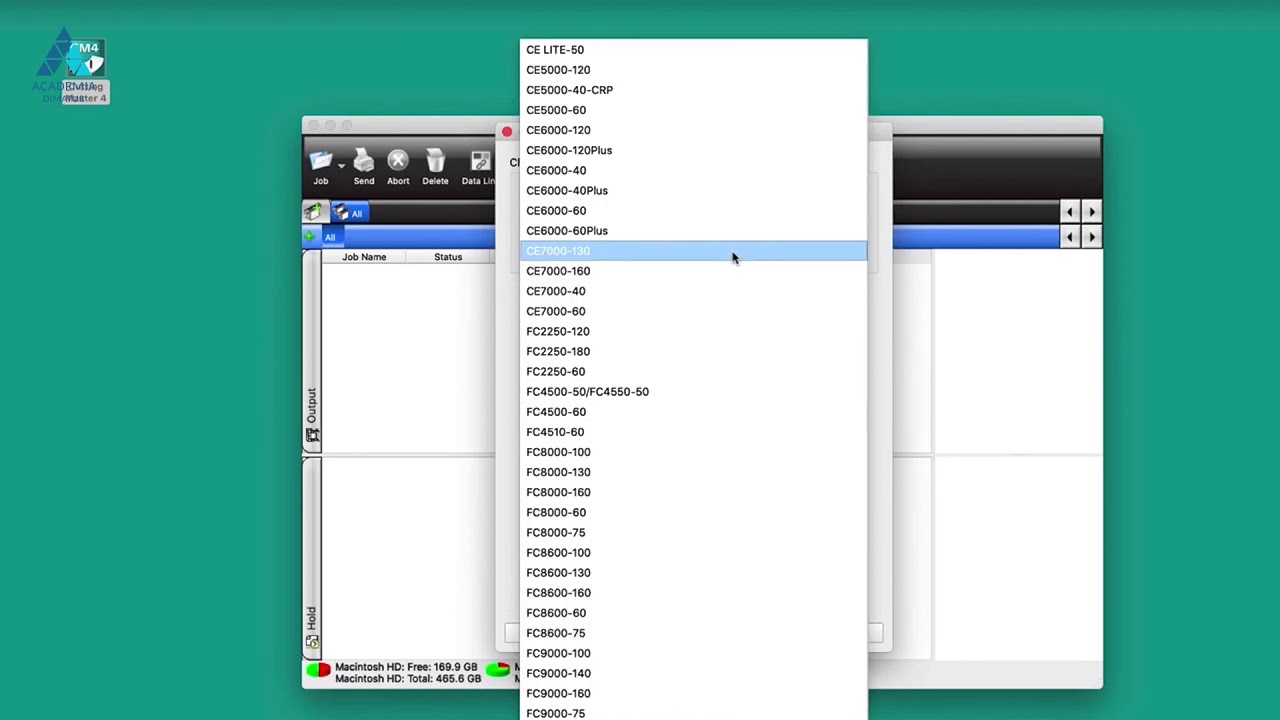The image size is (1280, 720).
Task: Click the second disk usage pie icon
Action: (x=498, y=669)
